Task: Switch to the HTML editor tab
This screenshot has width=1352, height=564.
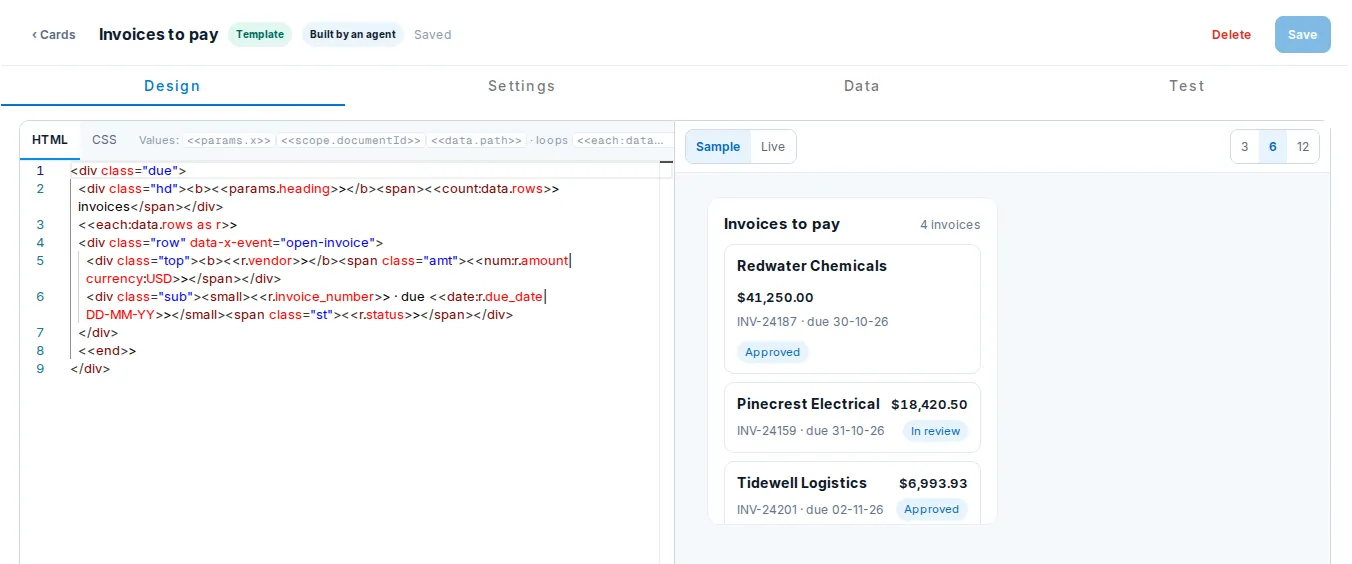Action: 50,140
